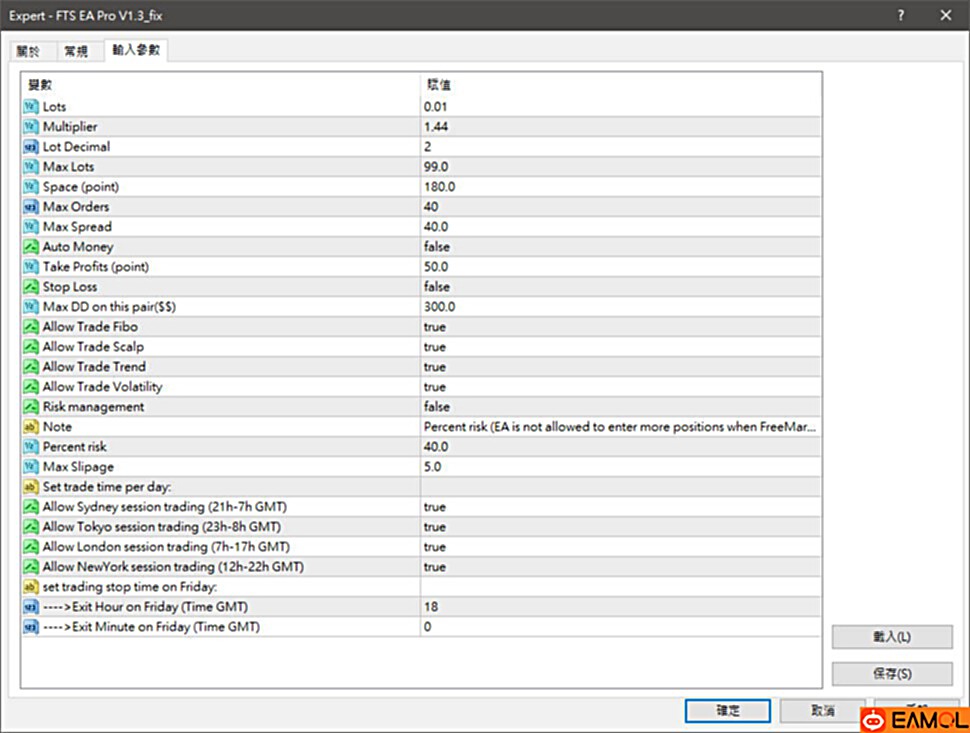Click the boolean icon beside Tokyo session trading
The image size is (970, 733).
tap(31, 526)
